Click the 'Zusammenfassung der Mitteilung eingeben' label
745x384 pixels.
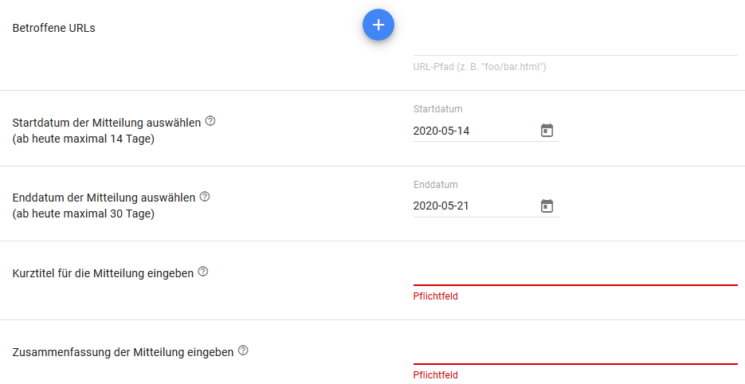[123, 352]
